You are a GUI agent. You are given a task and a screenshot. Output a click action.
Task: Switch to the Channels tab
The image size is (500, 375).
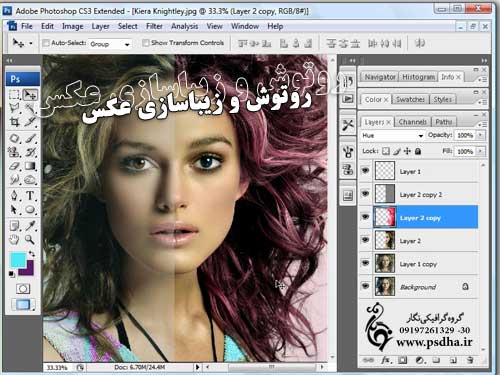point(413,122)
